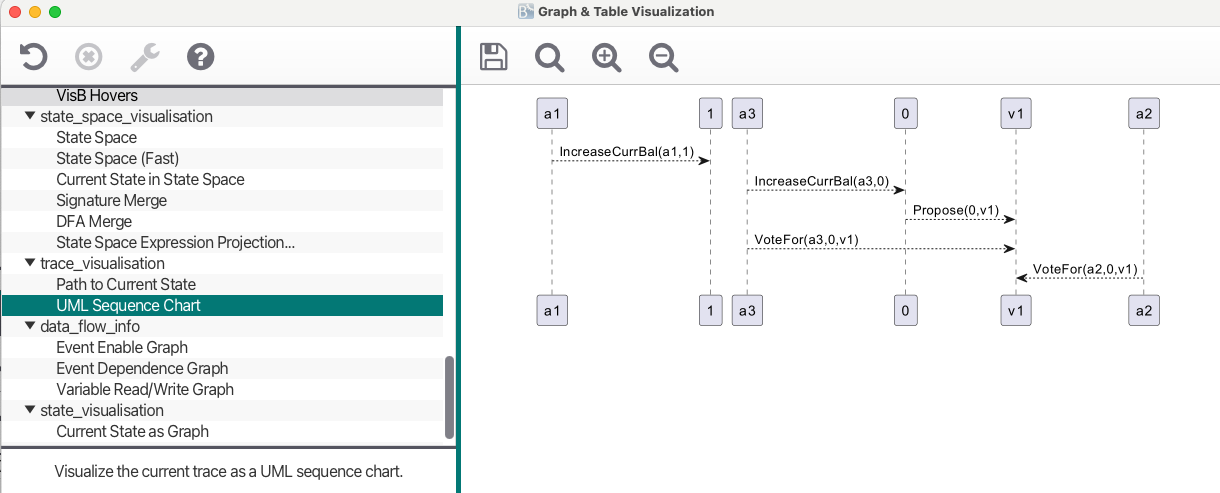Open the wrench settings icon
Image resolution: width=1220 pixels, height=493 pixels.
tap(145, 57)
